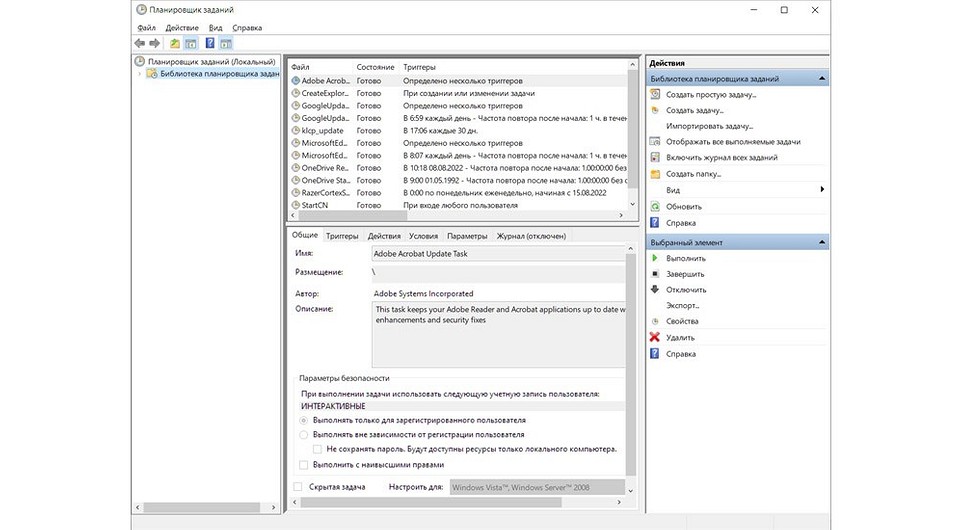Click the Завершить stop icon
This screenshot has height=530, width=960.
655,274
